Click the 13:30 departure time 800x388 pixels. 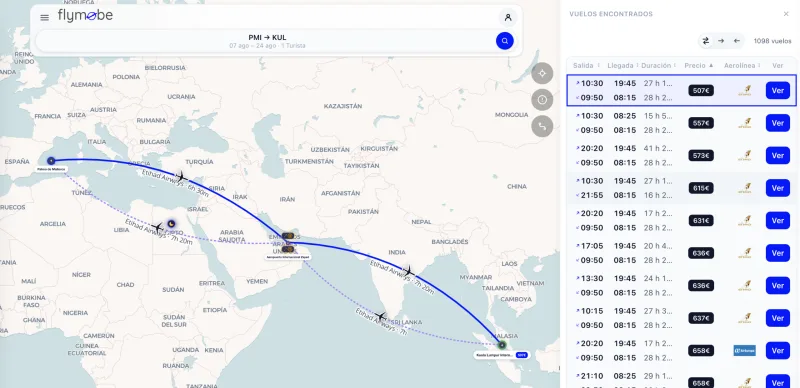pyautogui.click(x=592, y=279)
